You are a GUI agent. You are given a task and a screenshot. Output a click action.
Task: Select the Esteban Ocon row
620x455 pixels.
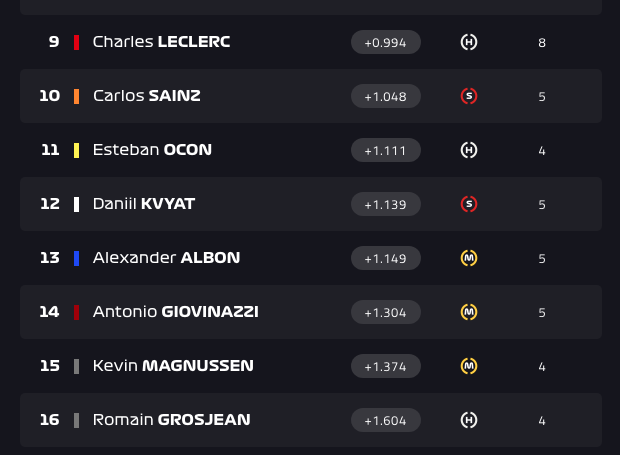point(311,150)
